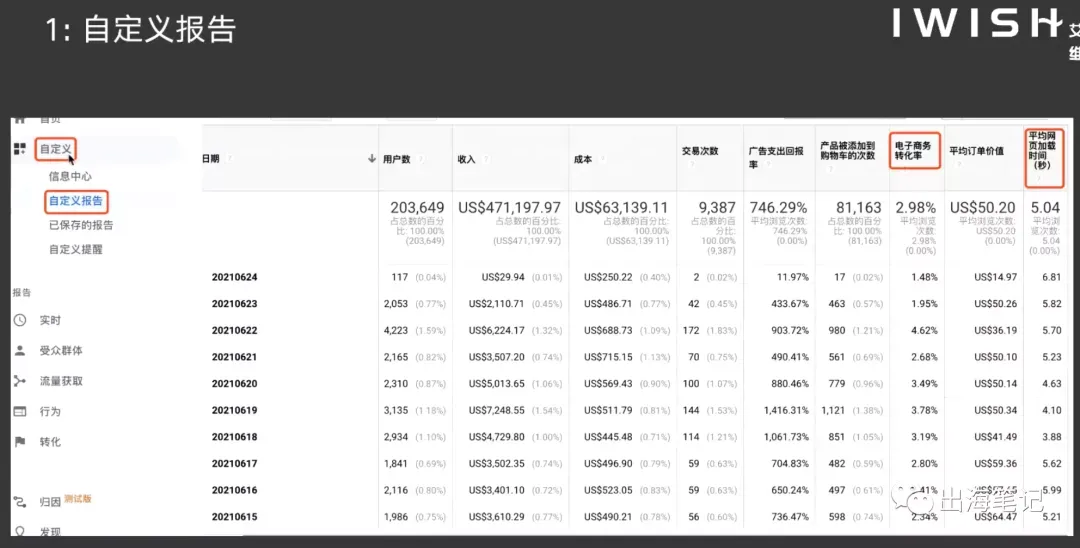Viewport: 1080px width, 548px height.
Task: Sort by 平均网页加载时间(秒) column header
Action: [x=1042, y=151]
